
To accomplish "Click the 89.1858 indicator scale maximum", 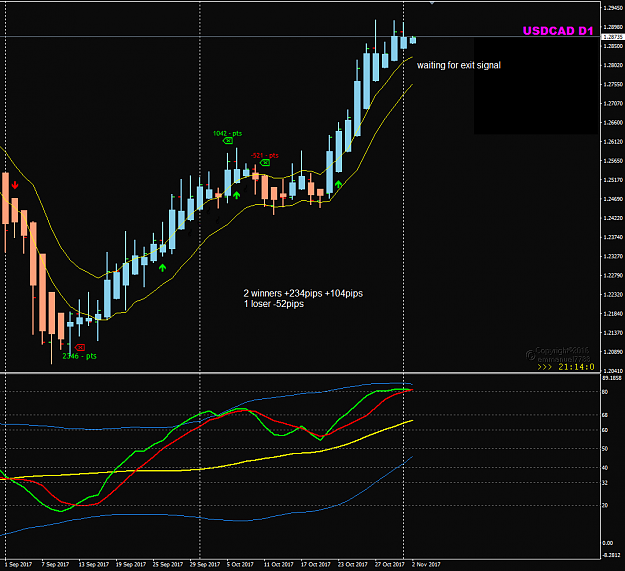I will [x=612, y=378].
